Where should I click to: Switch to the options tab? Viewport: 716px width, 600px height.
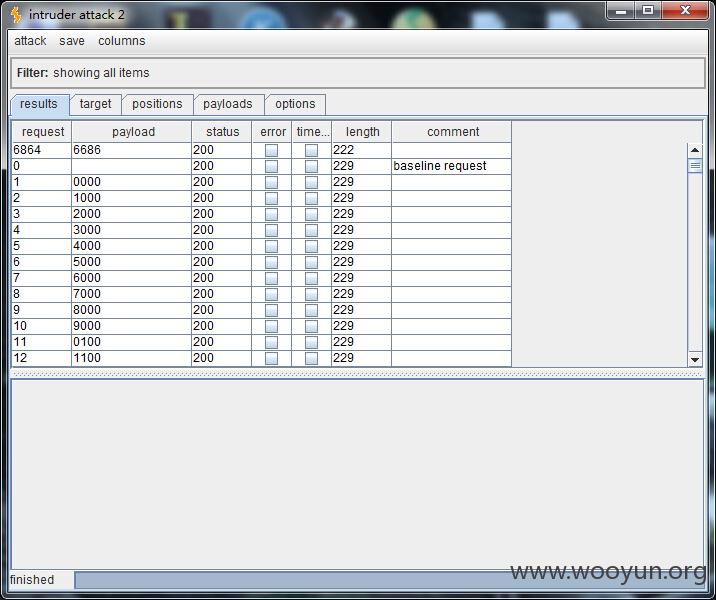(295, 104)
